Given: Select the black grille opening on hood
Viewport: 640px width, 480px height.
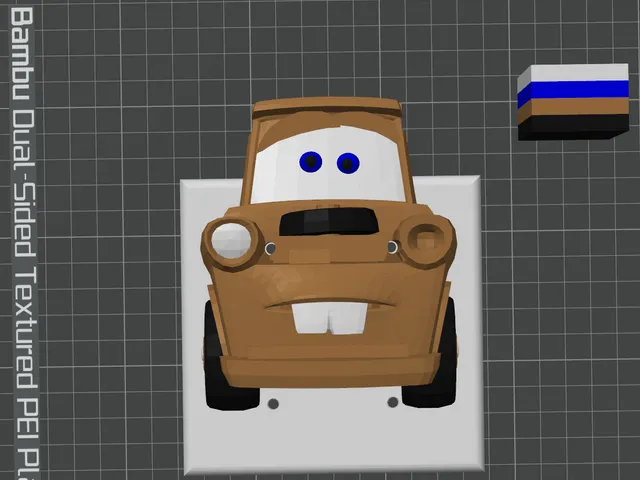Looking at the screenshot, I should (x=328, y=222).
